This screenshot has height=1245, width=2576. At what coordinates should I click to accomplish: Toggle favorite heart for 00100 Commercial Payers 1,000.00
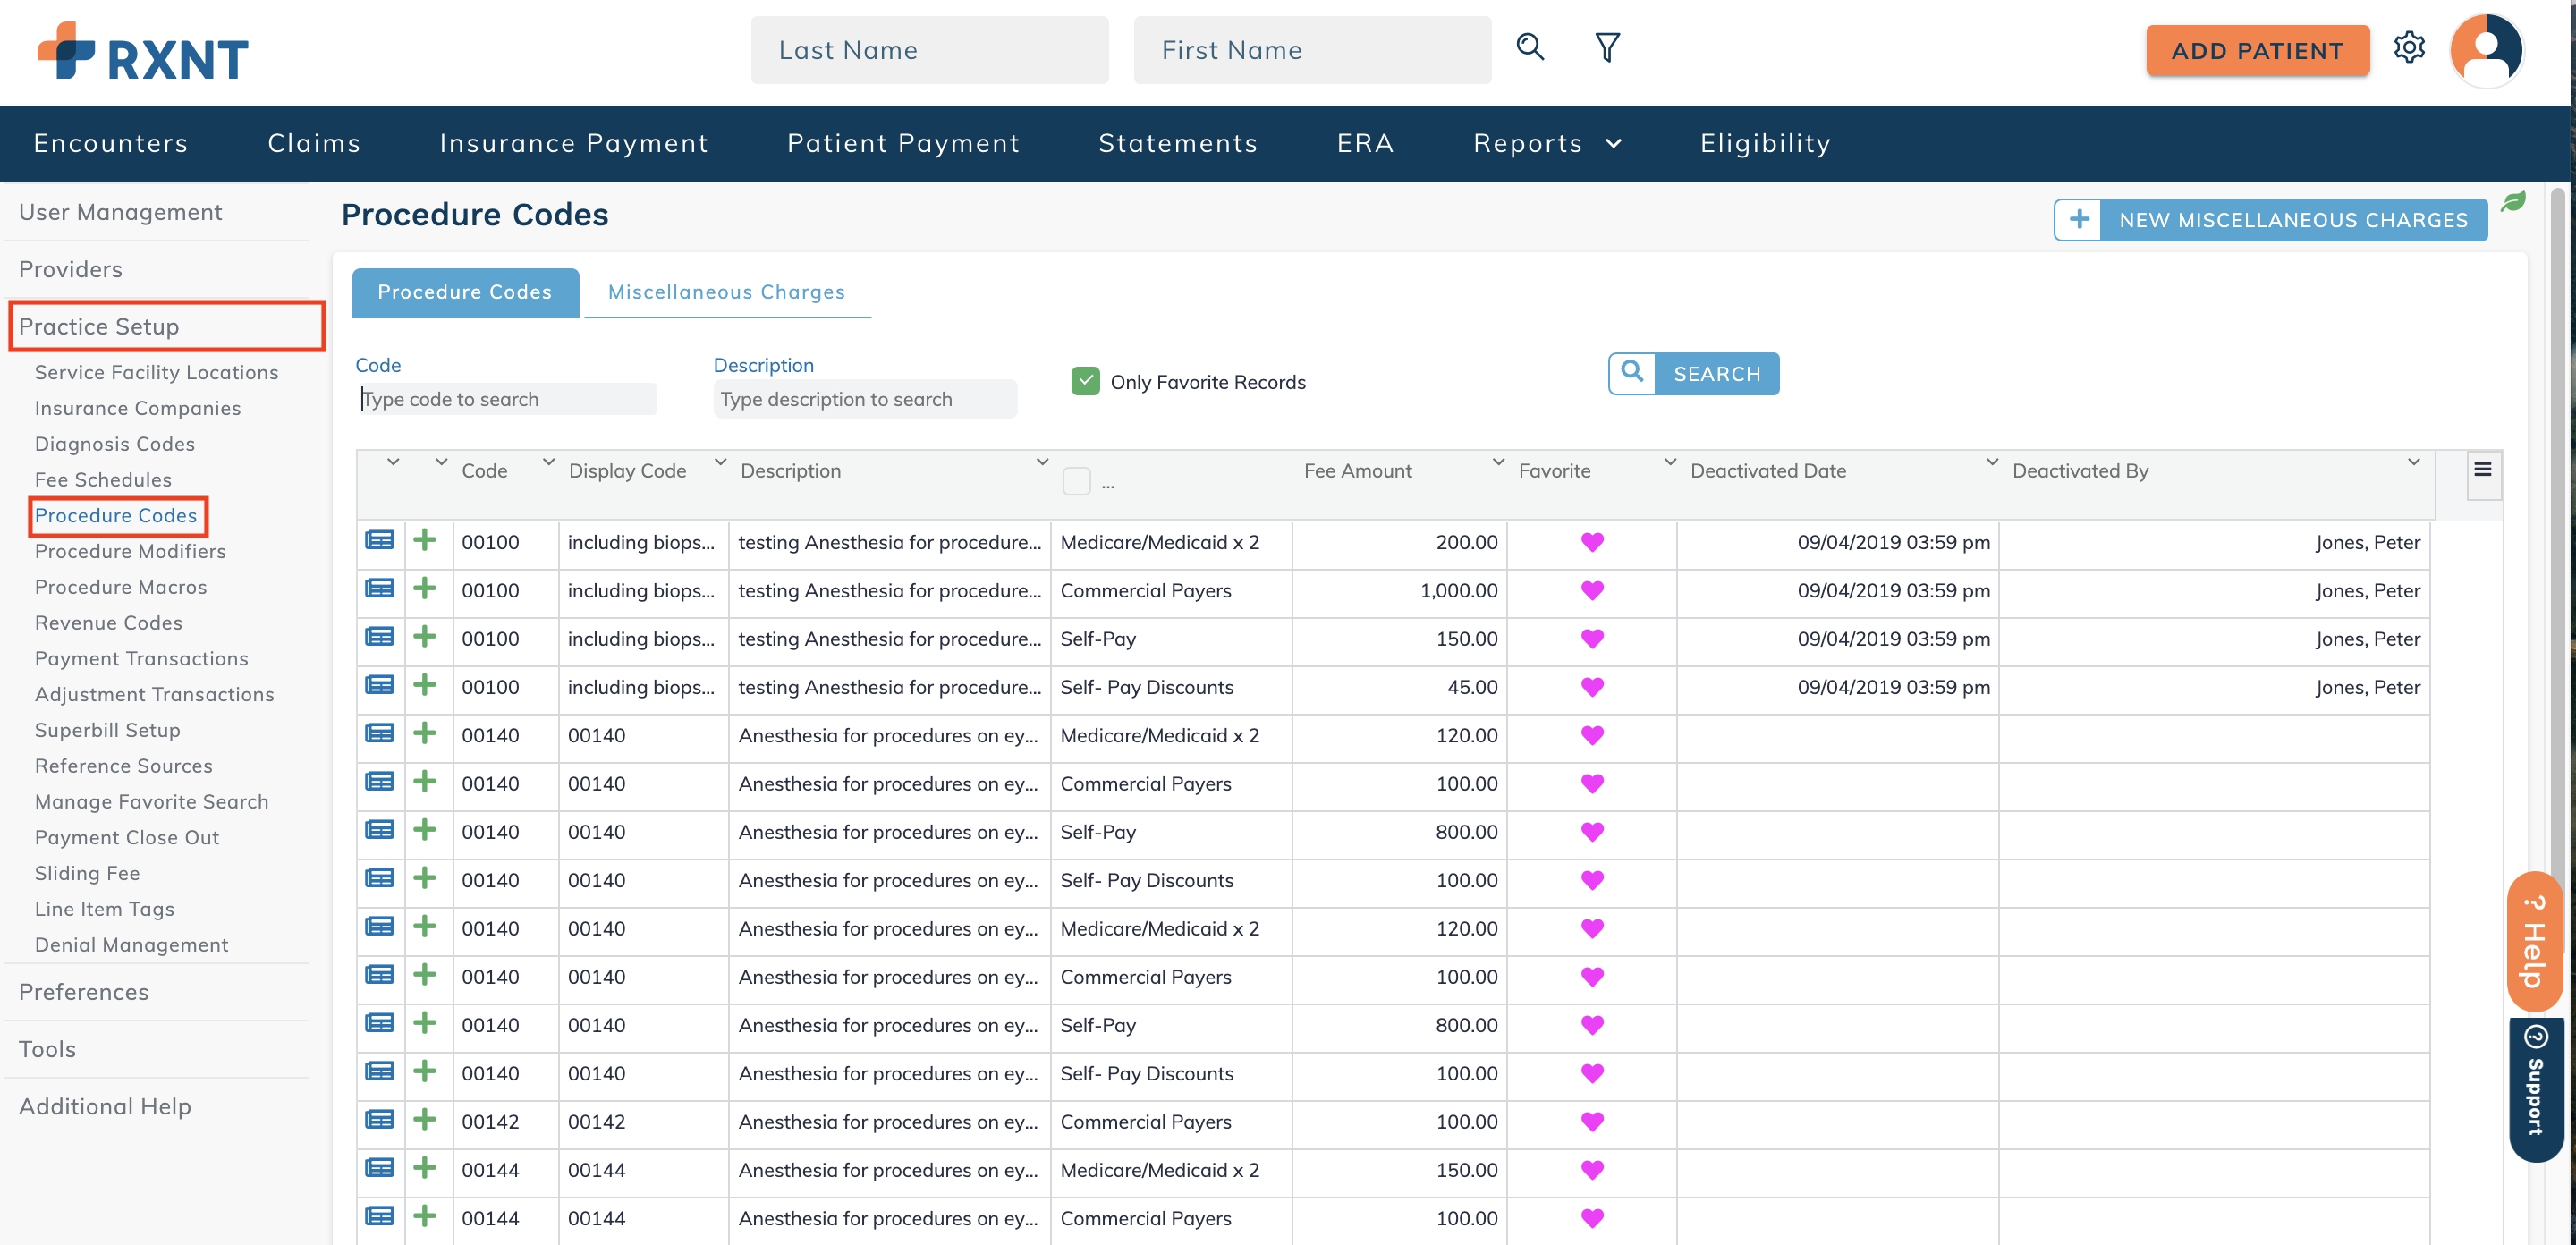tap(1592, 590)
